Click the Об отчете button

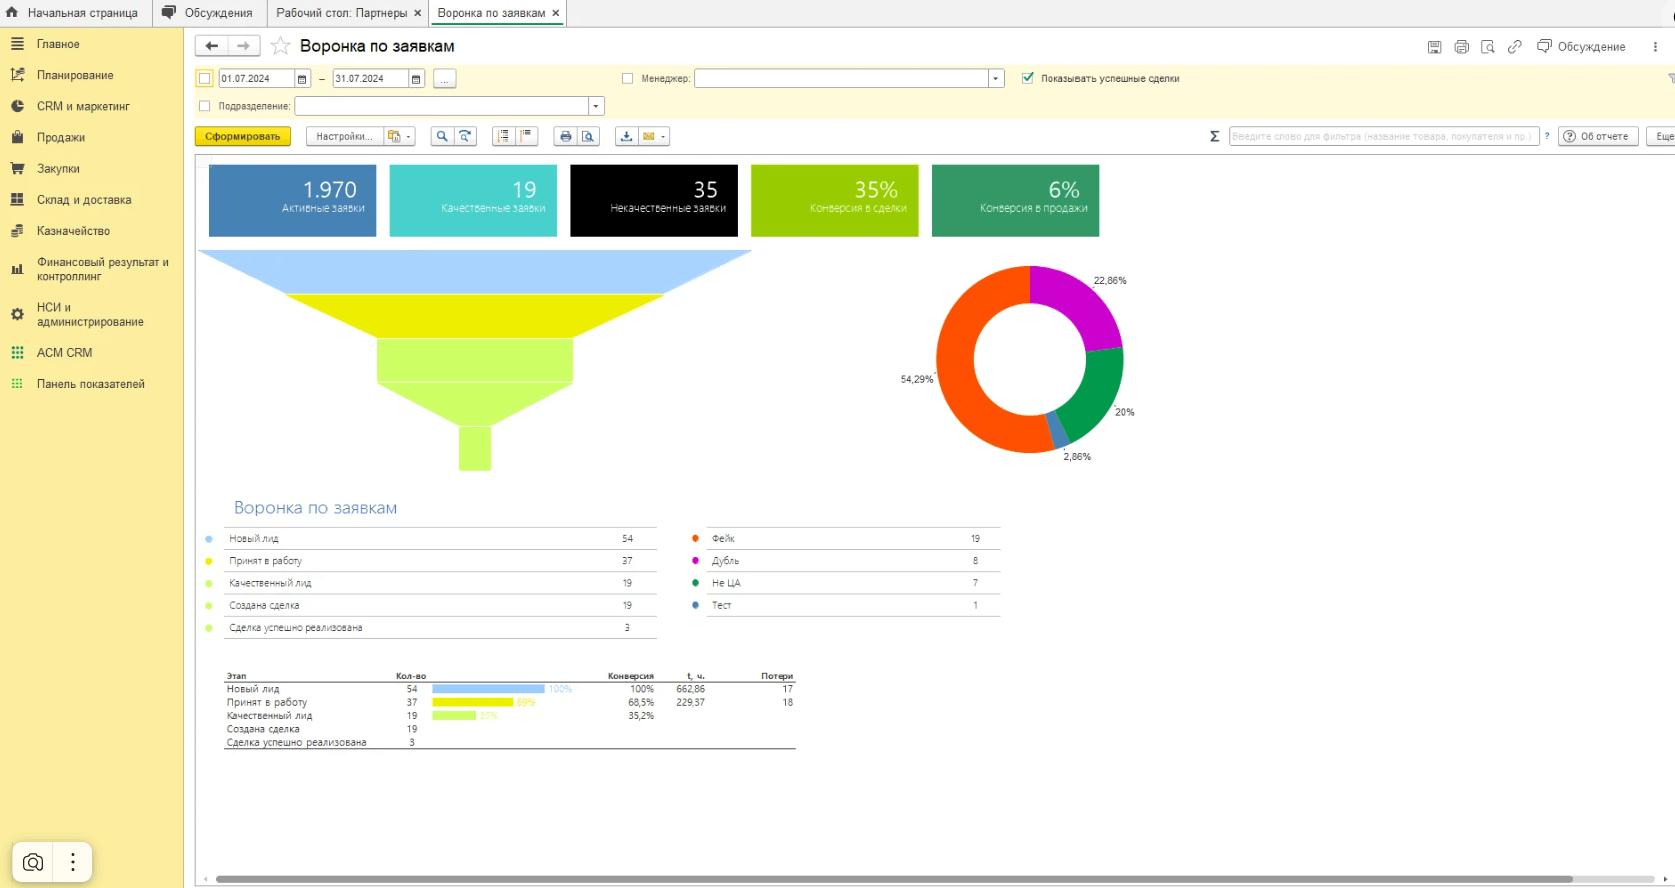tap(1597, 136)
